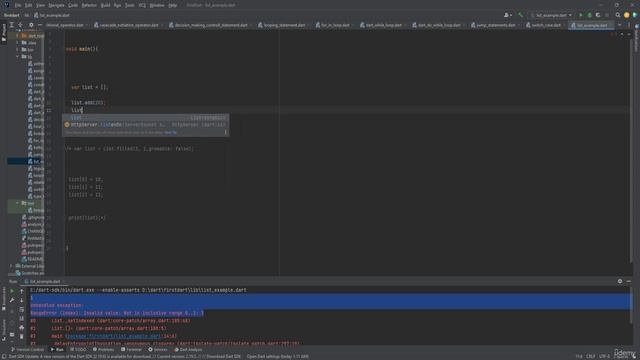Viewport: 640px width, 360px height.
Task: Click the hammer Build Project icon
Action: 520,15
